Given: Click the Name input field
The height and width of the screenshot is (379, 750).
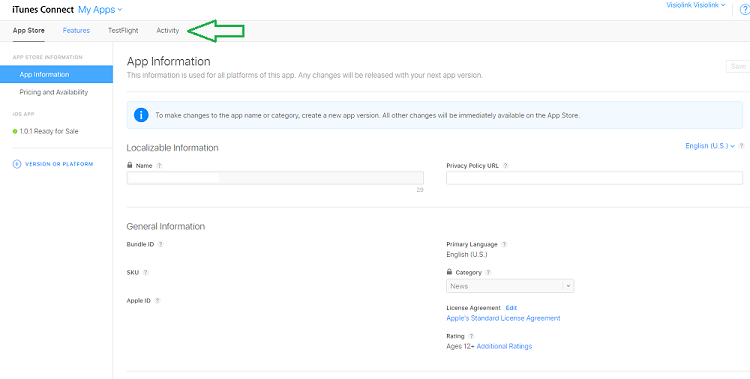Looking at the screenshot, I should [x=275, y=178].
